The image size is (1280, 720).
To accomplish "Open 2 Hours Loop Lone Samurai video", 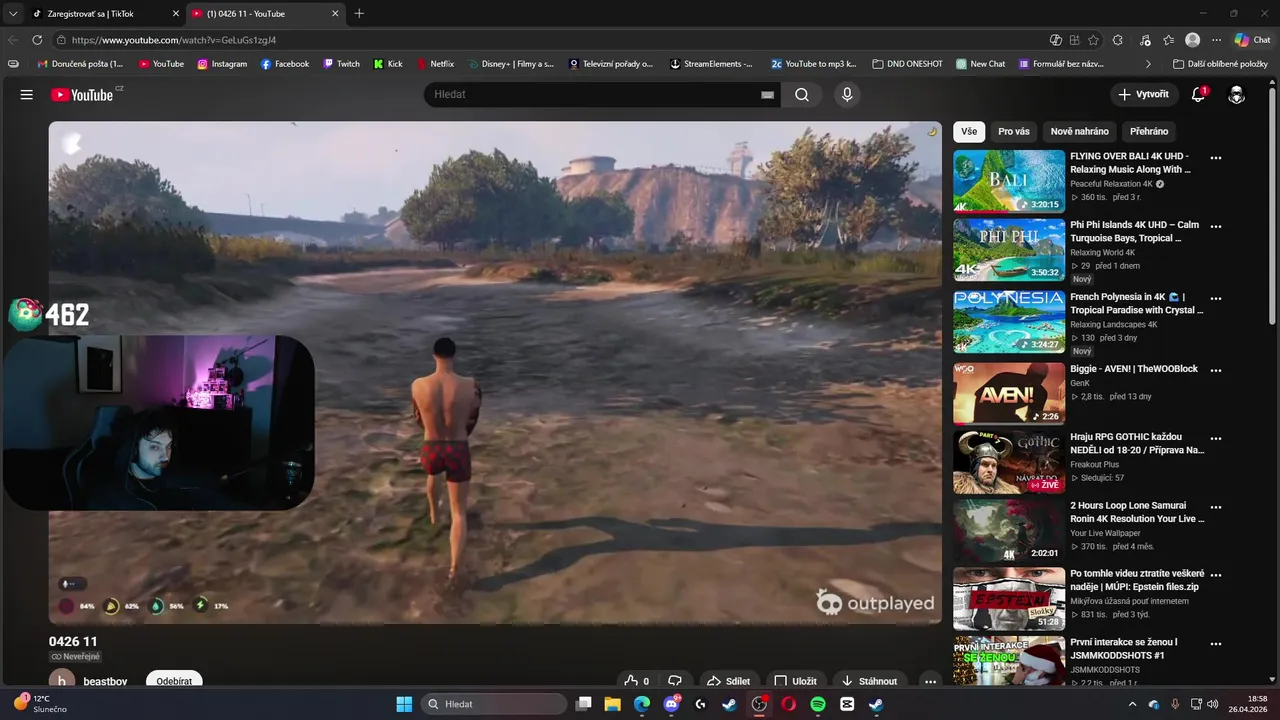I will pyautogui.click(x=1009, y=531).
